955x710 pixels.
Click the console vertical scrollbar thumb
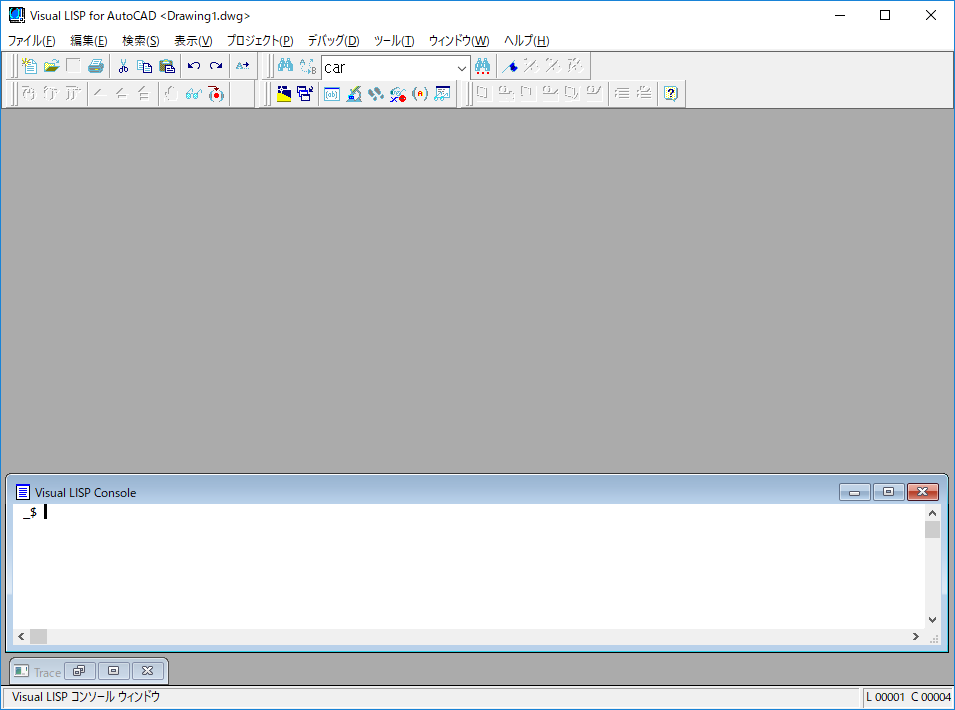932,530
